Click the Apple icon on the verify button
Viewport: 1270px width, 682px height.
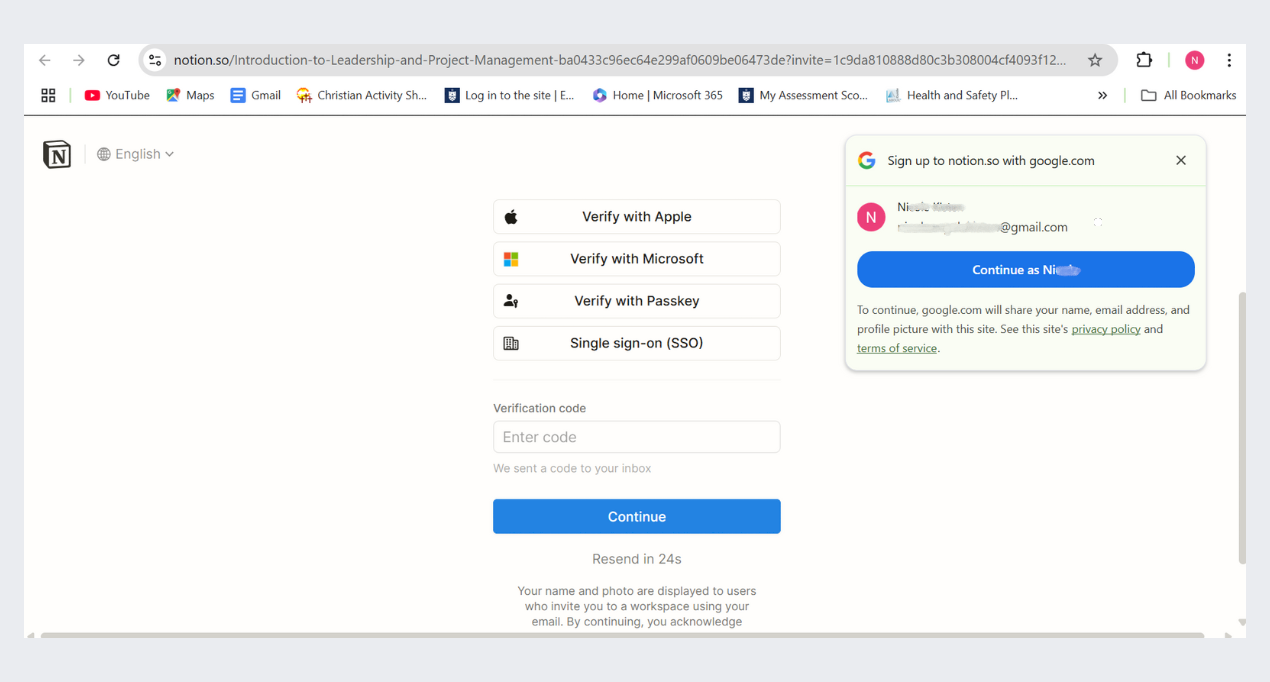tap(511, 216)
